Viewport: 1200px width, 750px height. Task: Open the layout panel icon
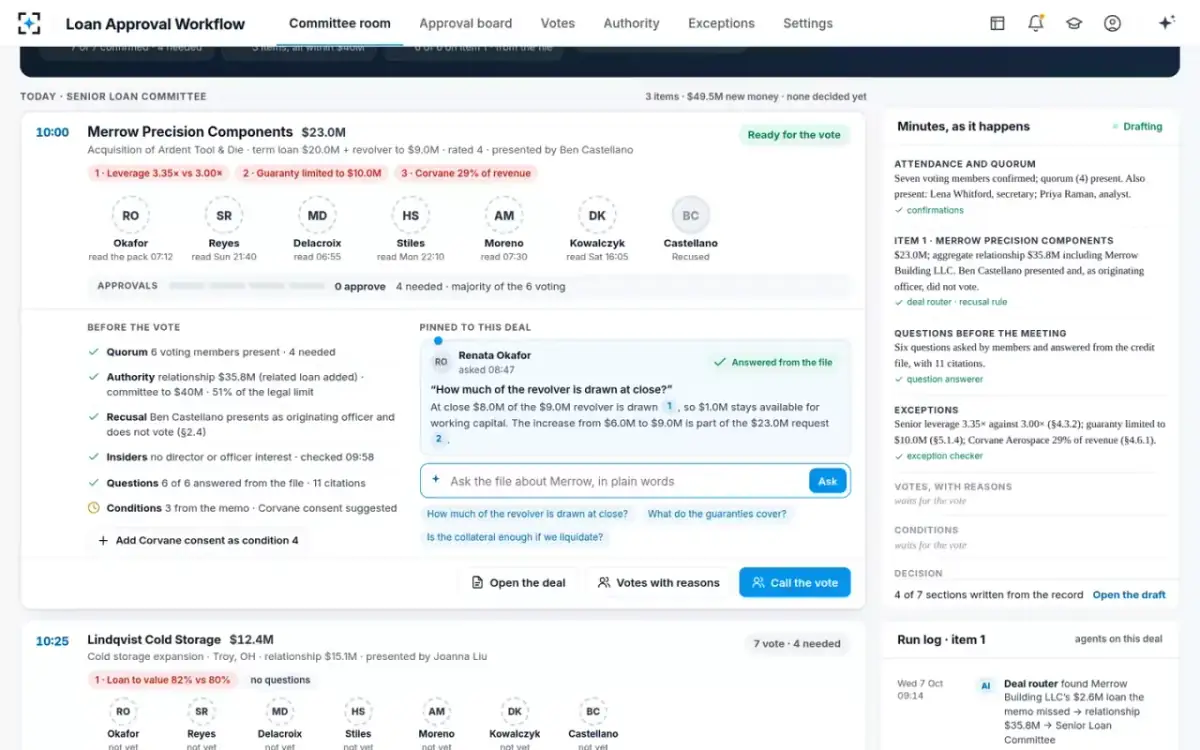(x=997, y=23)
